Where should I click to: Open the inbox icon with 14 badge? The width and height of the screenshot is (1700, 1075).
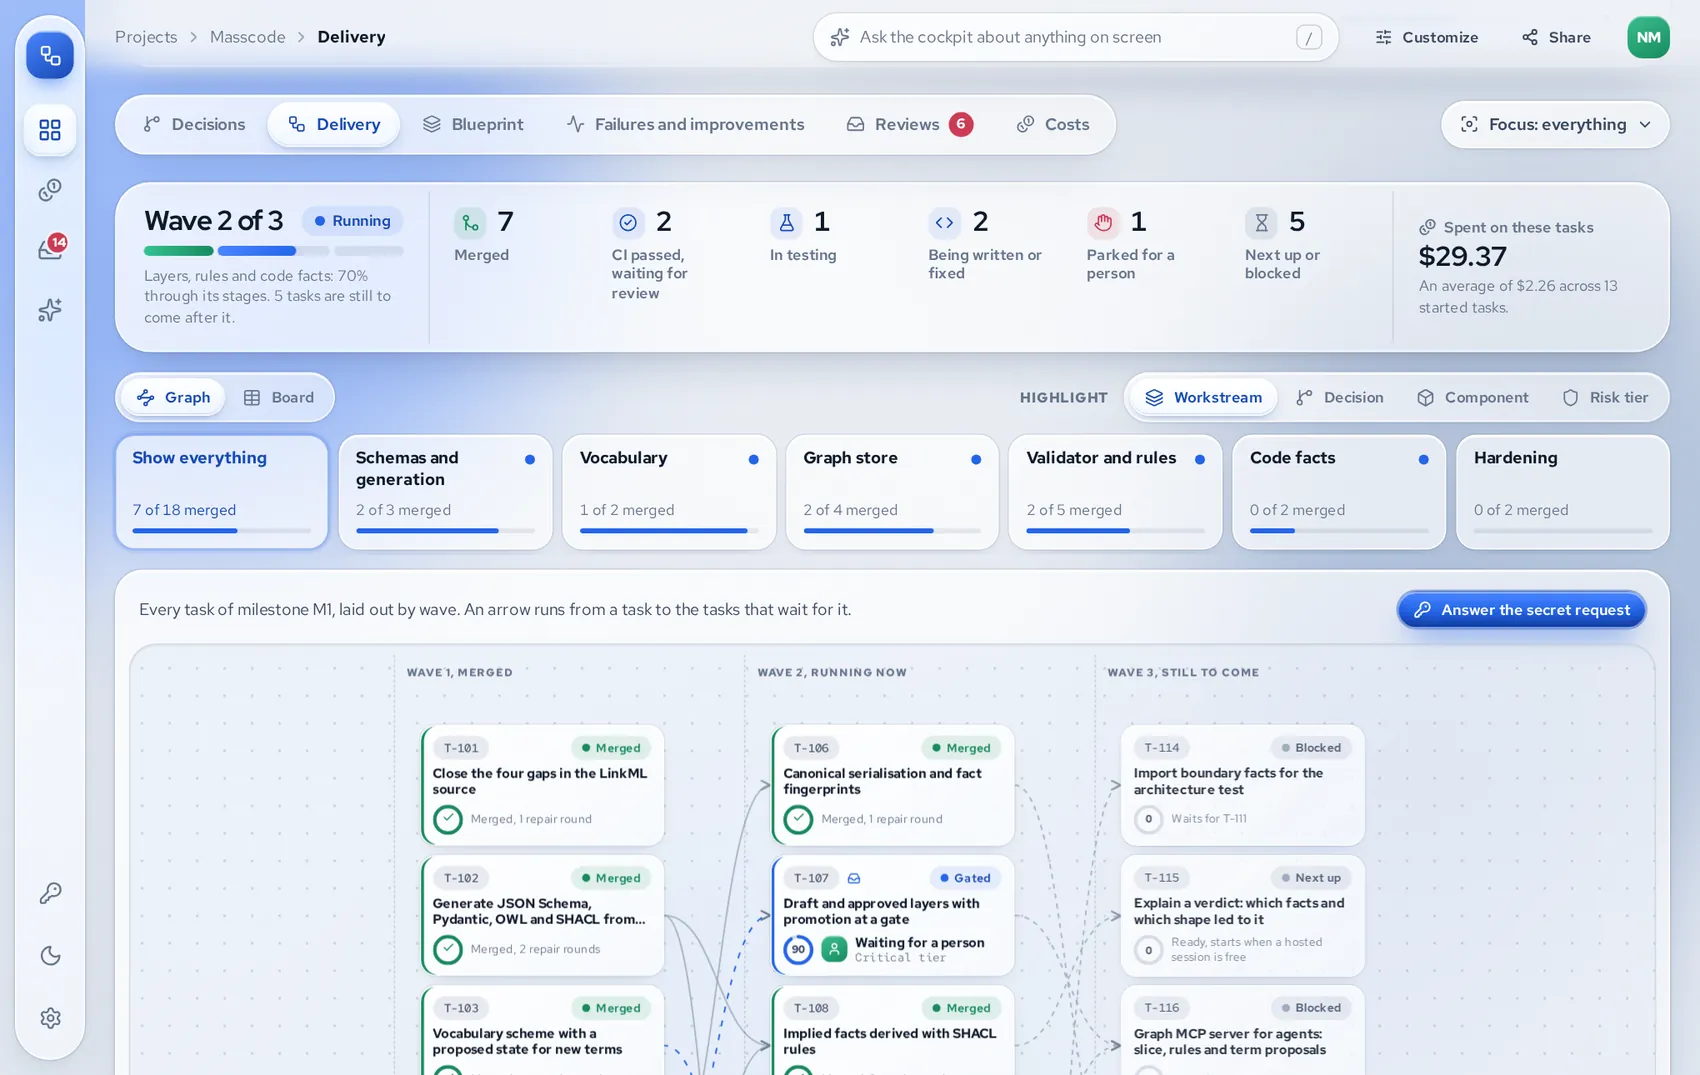click(50, 248)
